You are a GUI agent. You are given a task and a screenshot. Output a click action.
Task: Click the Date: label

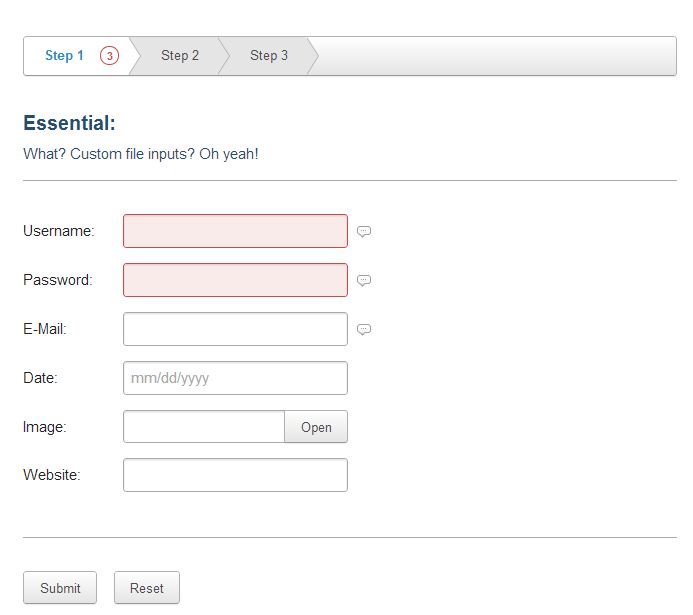pyautogui.click(x=40, y=378)
